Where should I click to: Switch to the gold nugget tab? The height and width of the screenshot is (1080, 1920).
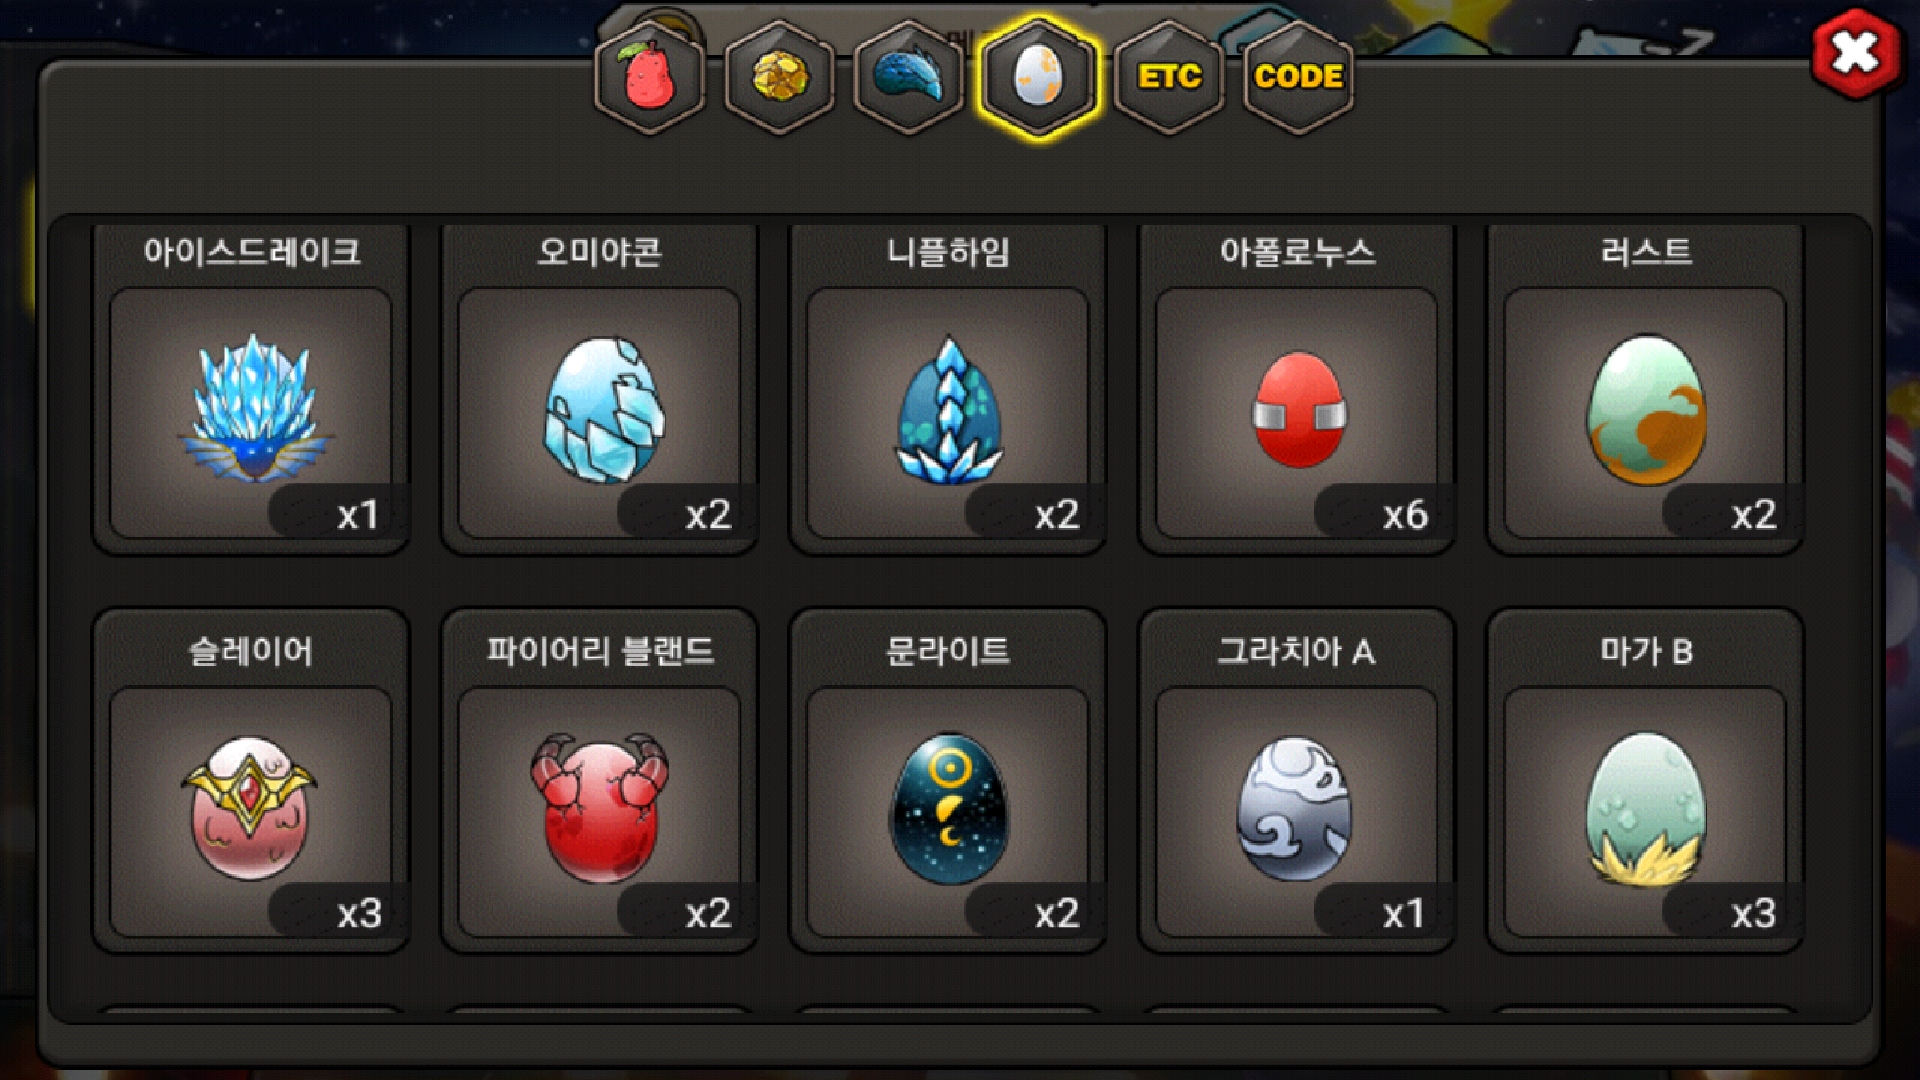779,77
